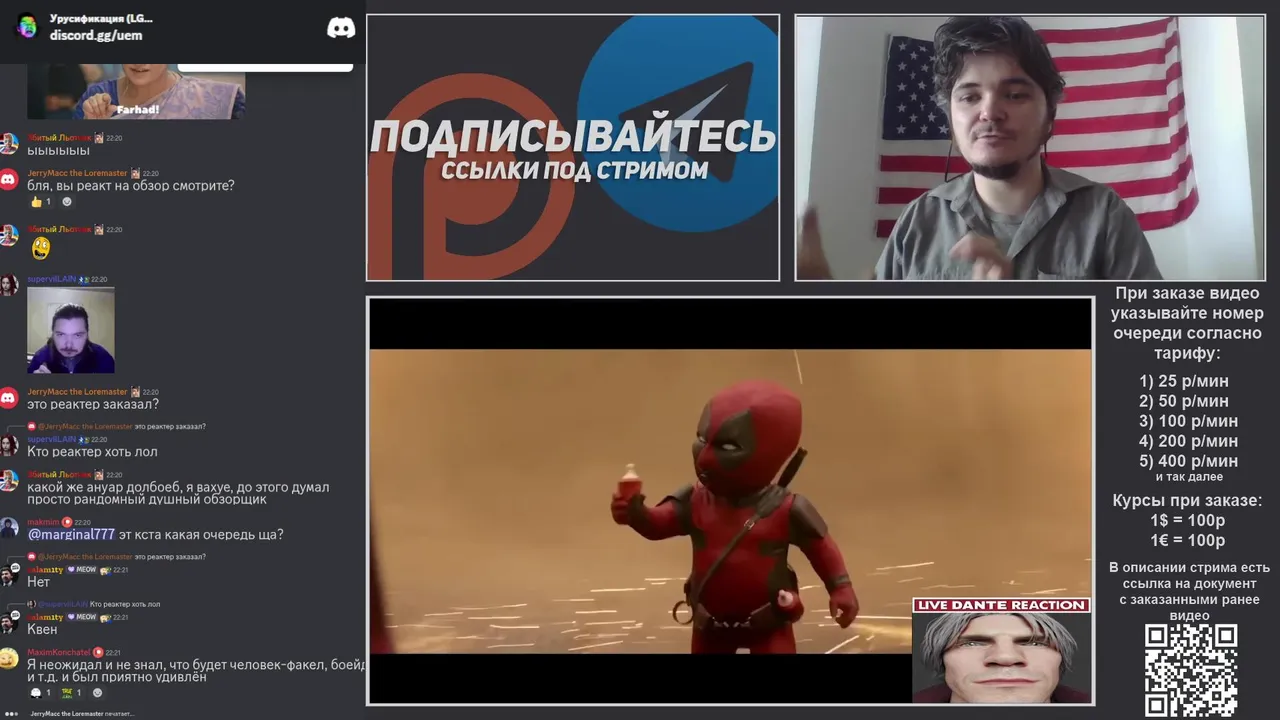Click the MEOW tag badge above 'Квен'
The height and width of the screenshot is (720, 1280).
click(x=81, y=617)
